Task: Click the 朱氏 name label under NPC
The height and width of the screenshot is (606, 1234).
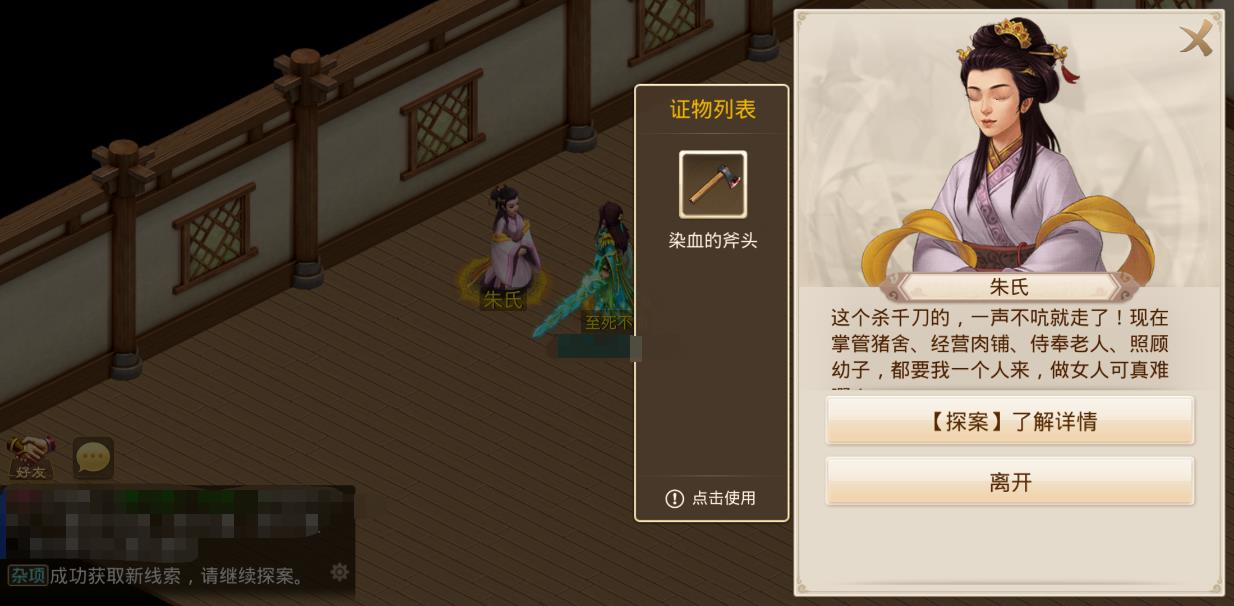Action: point(502,299)
